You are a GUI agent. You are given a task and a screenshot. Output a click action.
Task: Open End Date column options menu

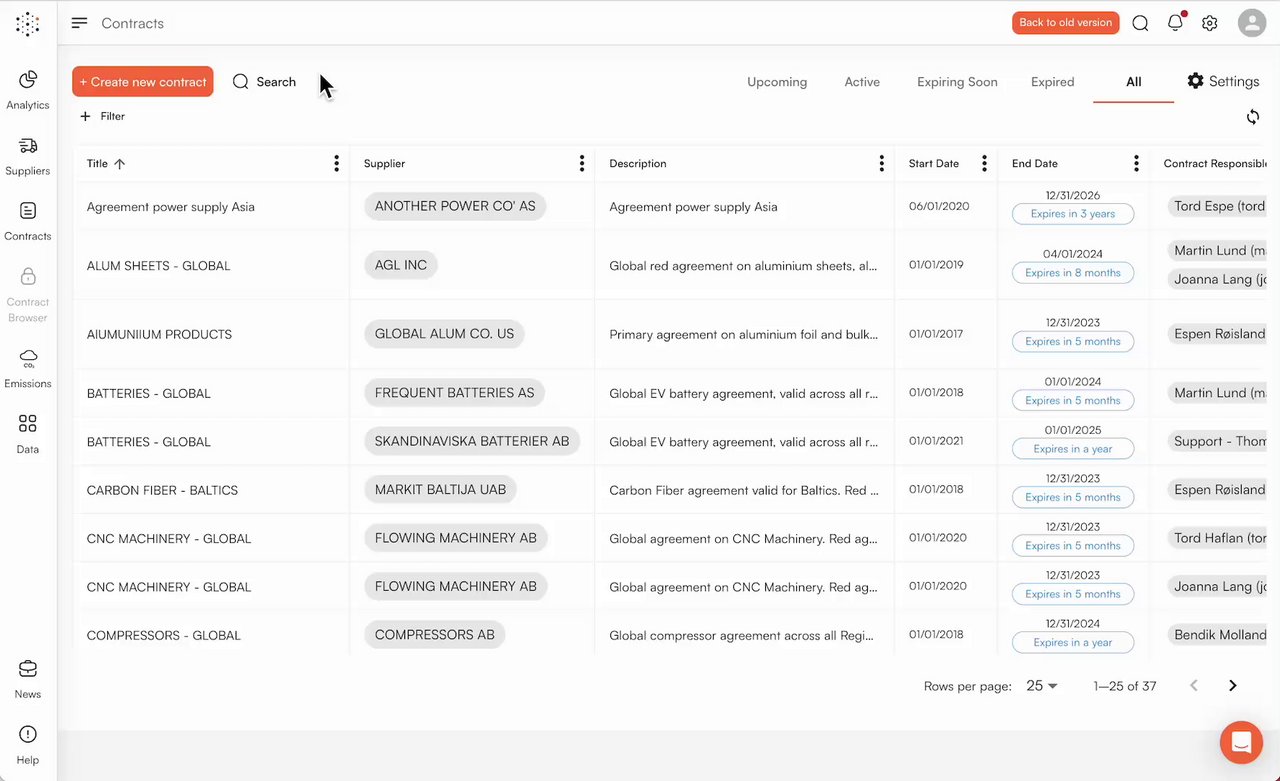tap(1136, 164)
